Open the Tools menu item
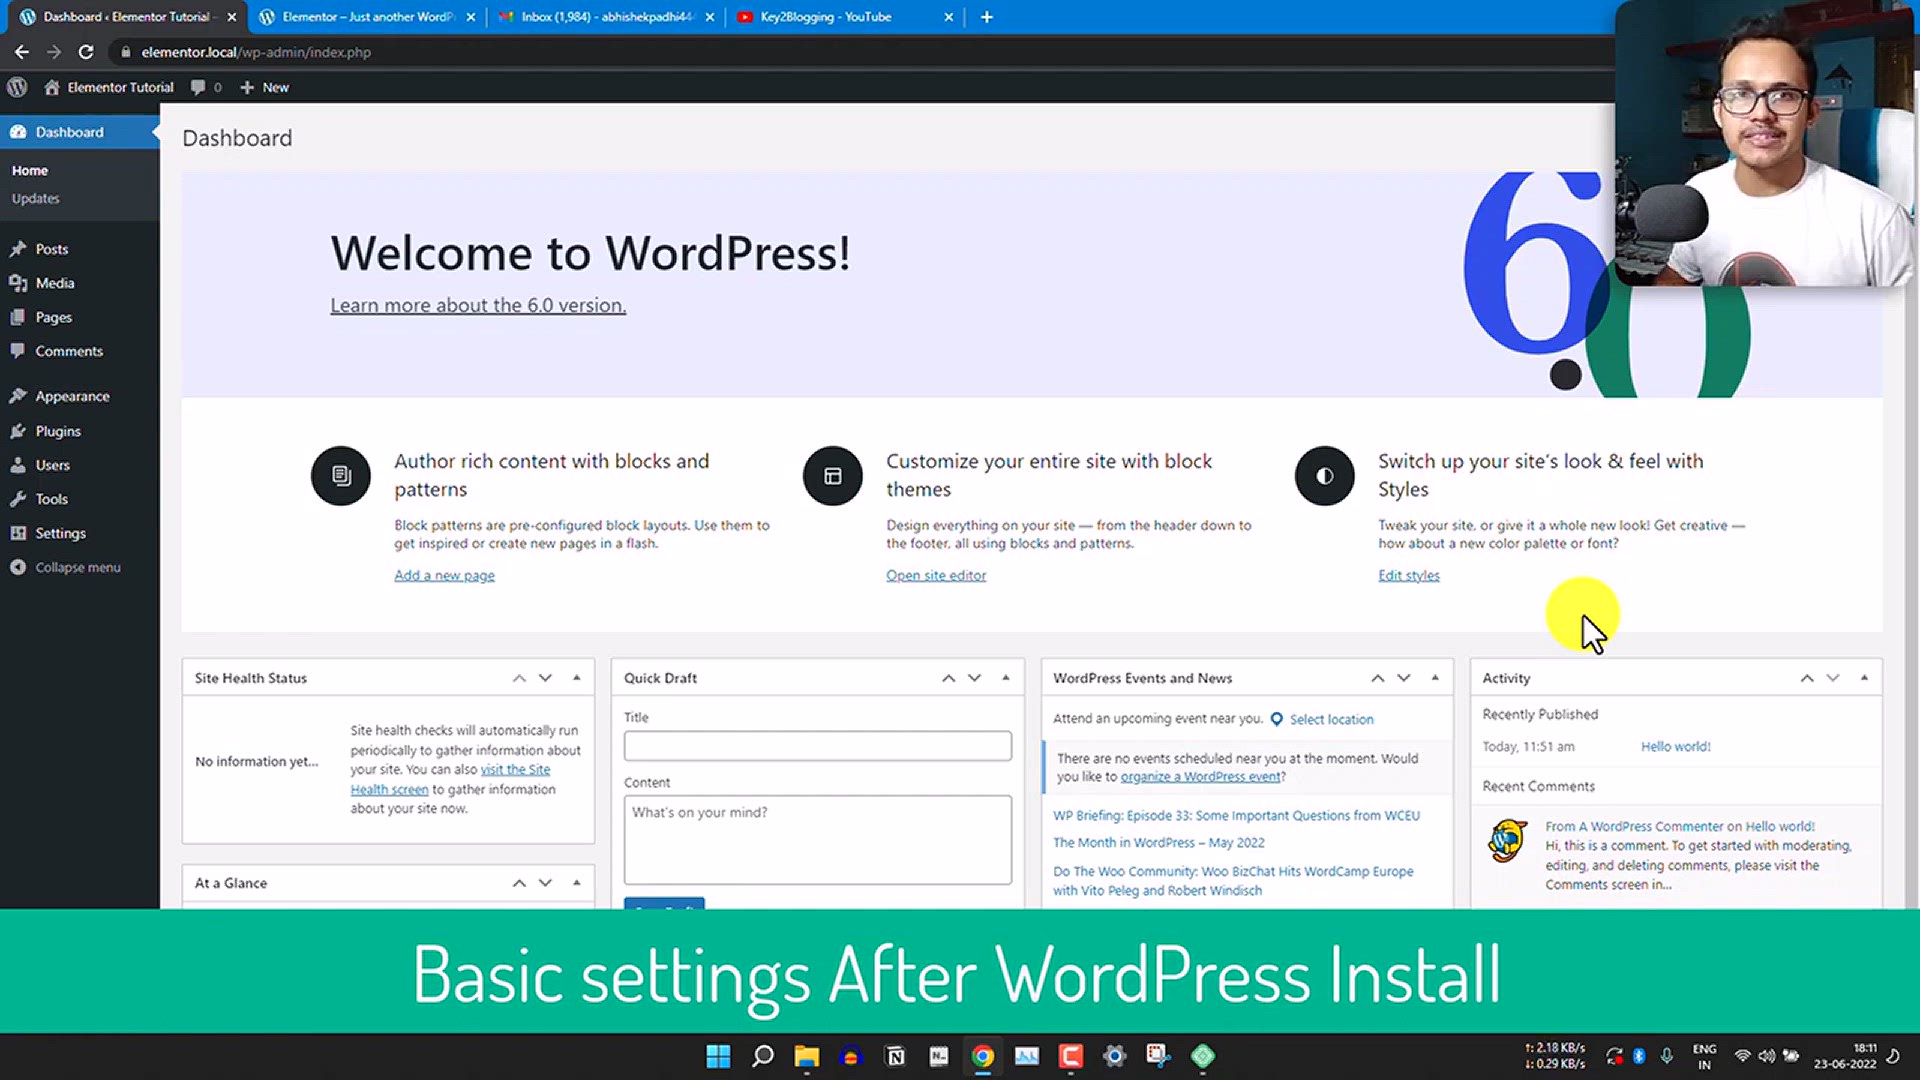This screenshot has height=1080, width=1920. point(51,499)
